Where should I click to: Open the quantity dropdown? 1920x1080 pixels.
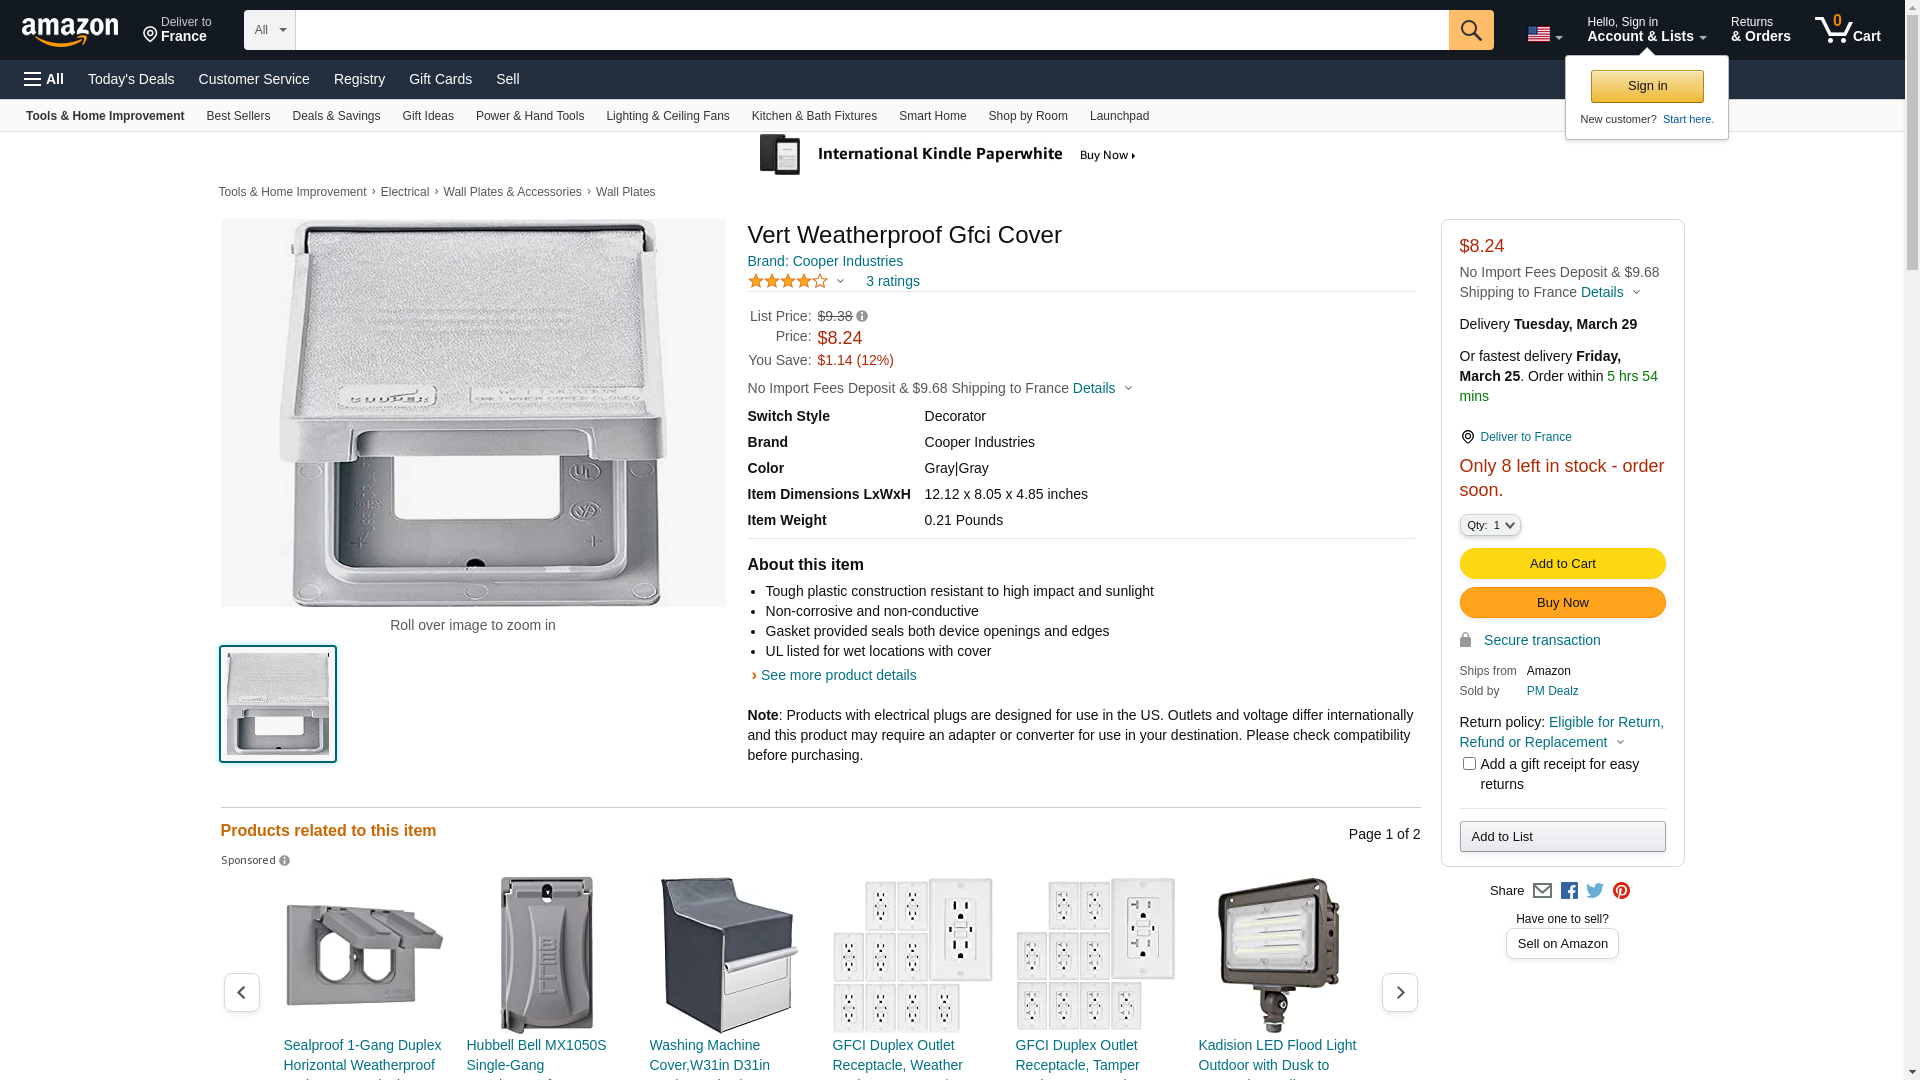pos(1490,525)
